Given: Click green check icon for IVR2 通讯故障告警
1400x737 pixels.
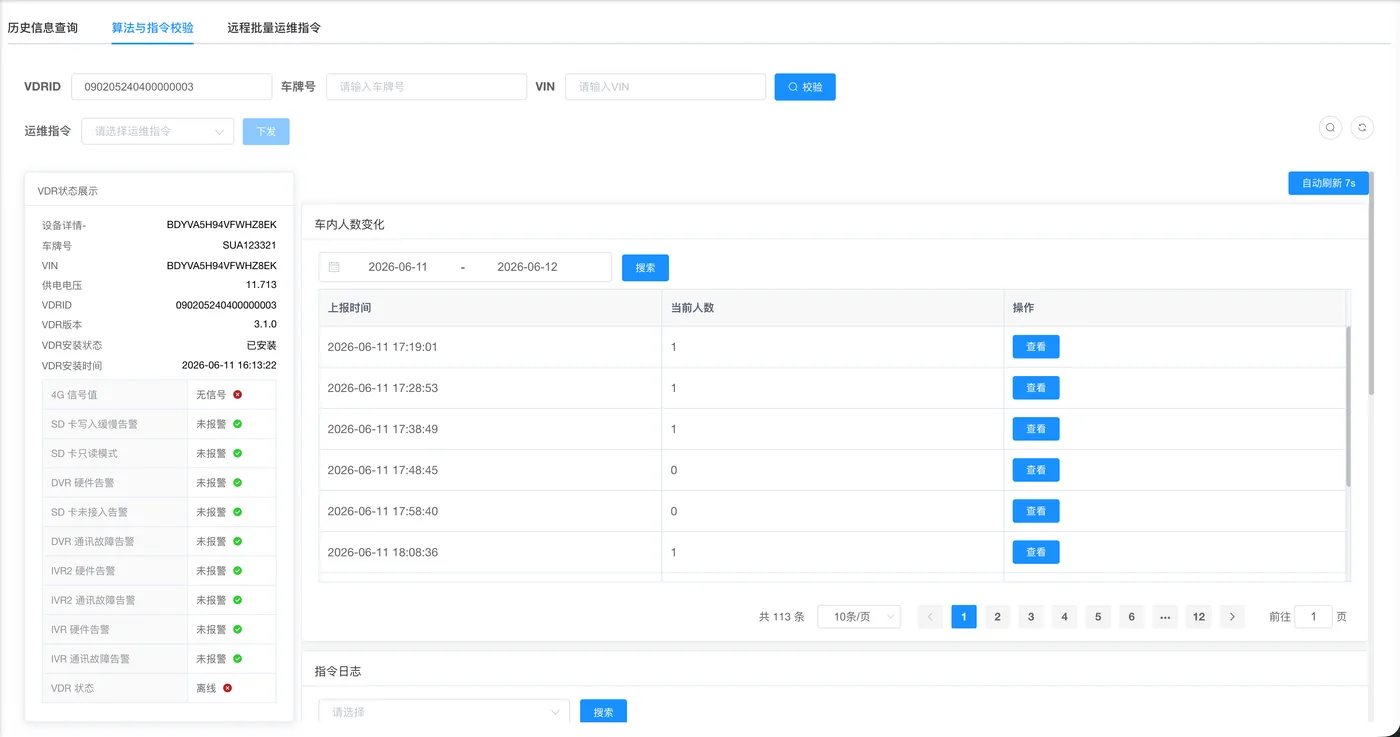Looking at the screenshot, I should tap(238, 600).
